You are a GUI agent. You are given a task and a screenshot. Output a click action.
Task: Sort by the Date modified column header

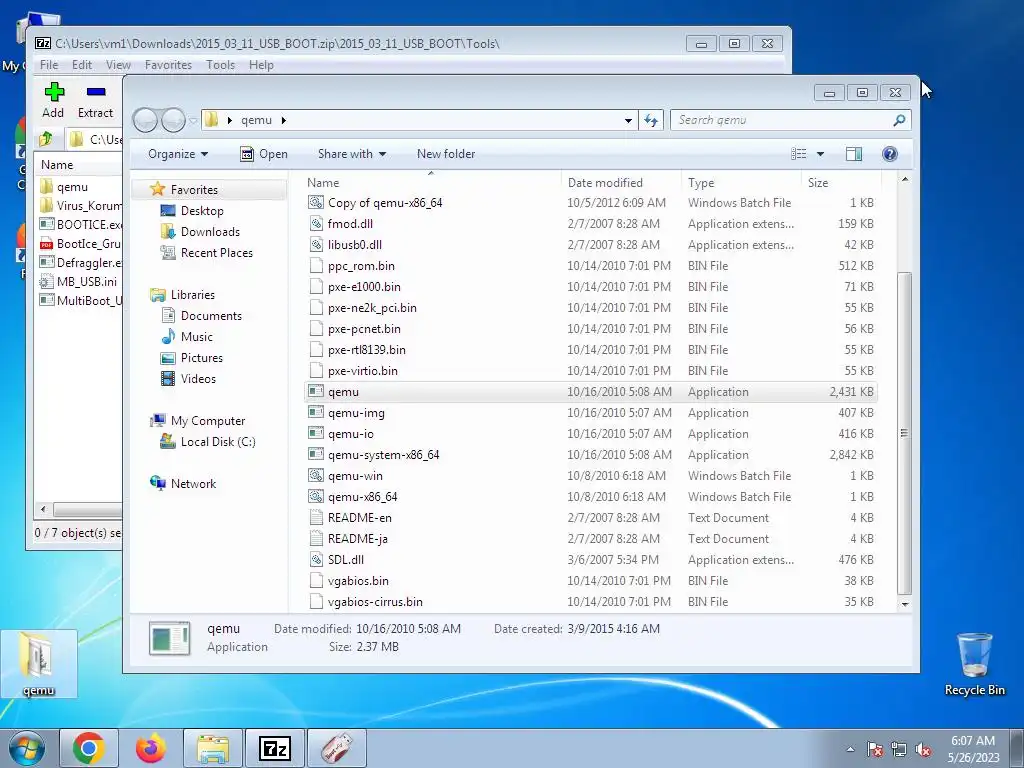620,183
